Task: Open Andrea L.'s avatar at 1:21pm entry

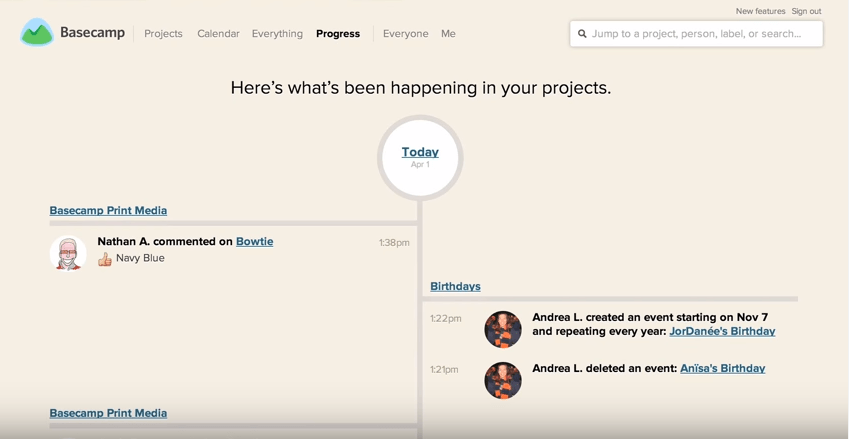Action: coord(503,381)
